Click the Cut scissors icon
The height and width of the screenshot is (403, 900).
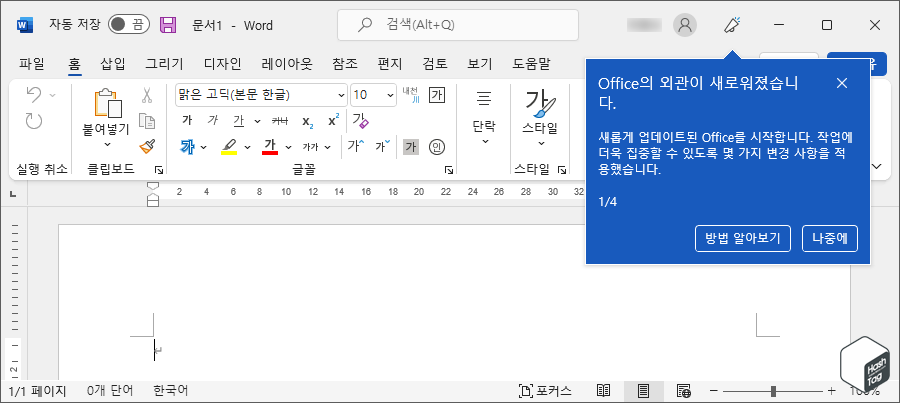pyautogui.click(x=148, y=95)
